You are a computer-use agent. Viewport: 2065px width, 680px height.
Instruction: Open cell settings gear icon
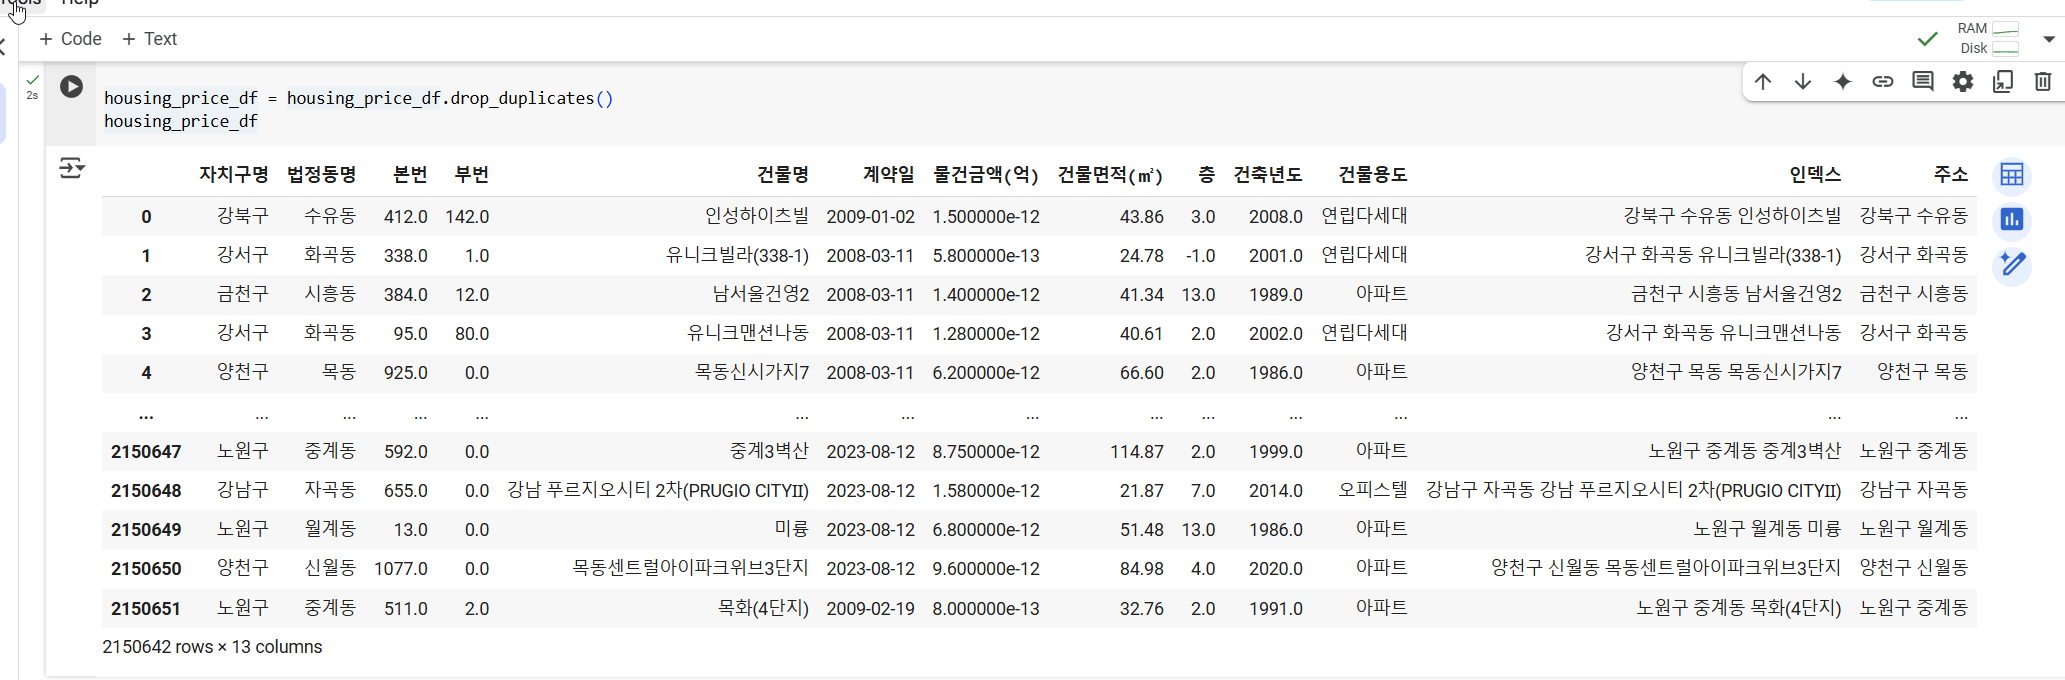1963,82
